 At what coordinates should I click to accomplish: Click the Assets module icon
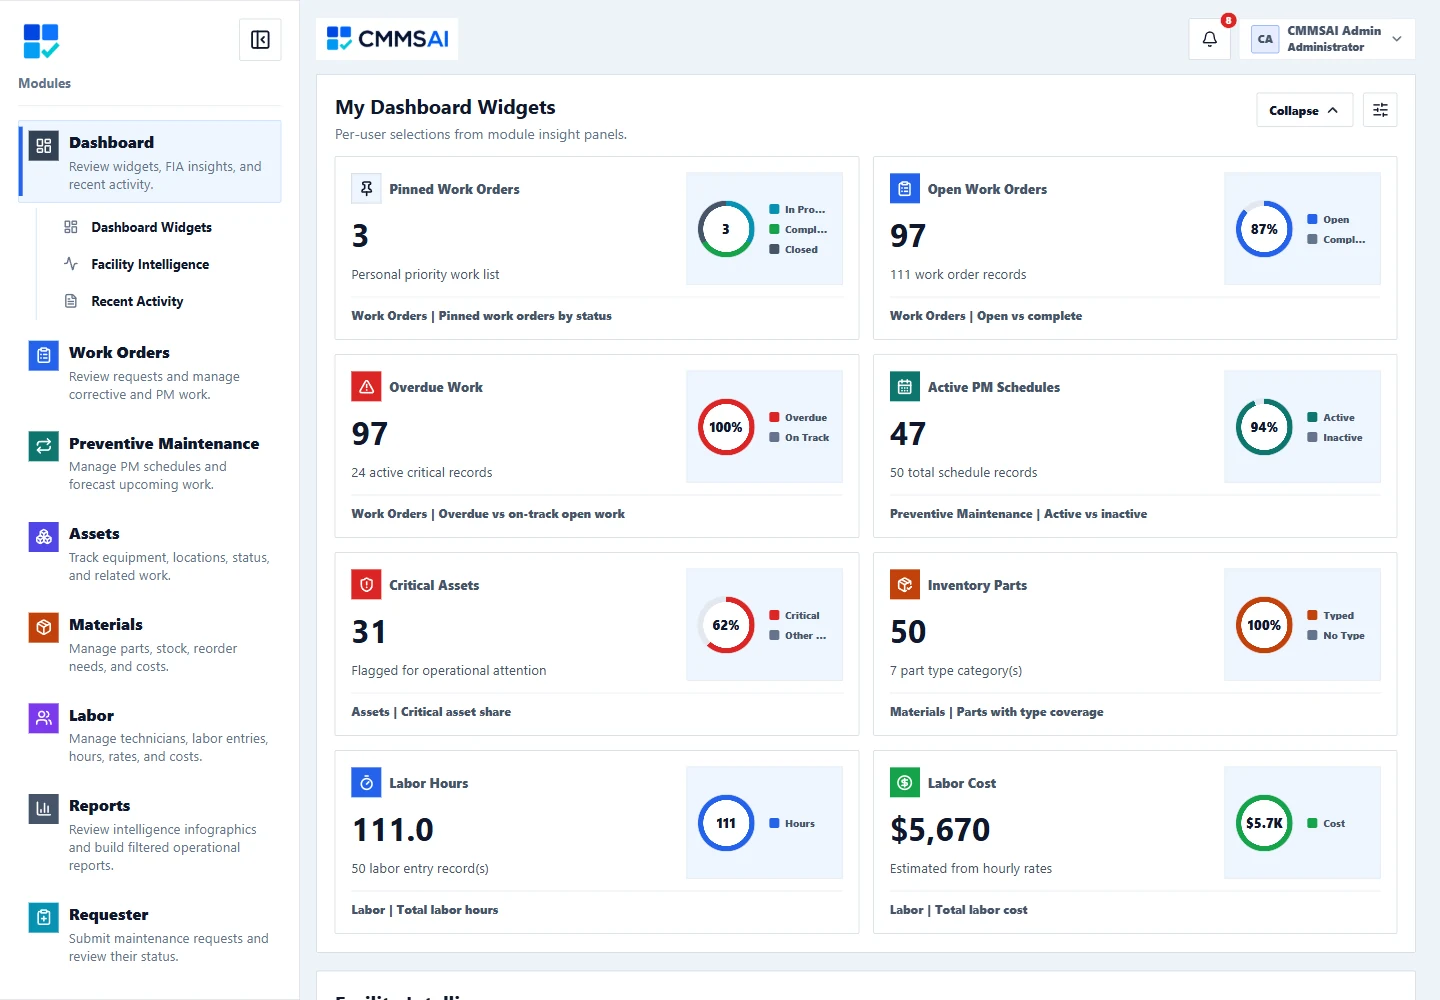coord(44,537)
